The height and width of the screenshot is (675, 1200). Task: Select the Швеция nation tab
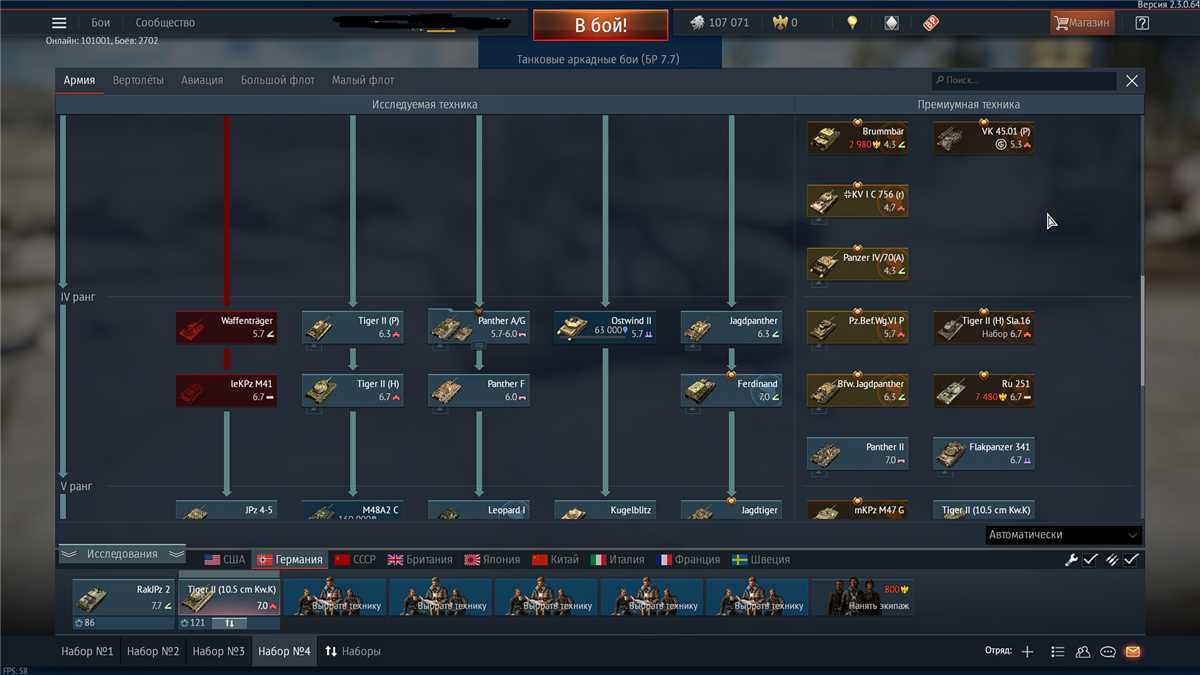(x=761, y=560)
